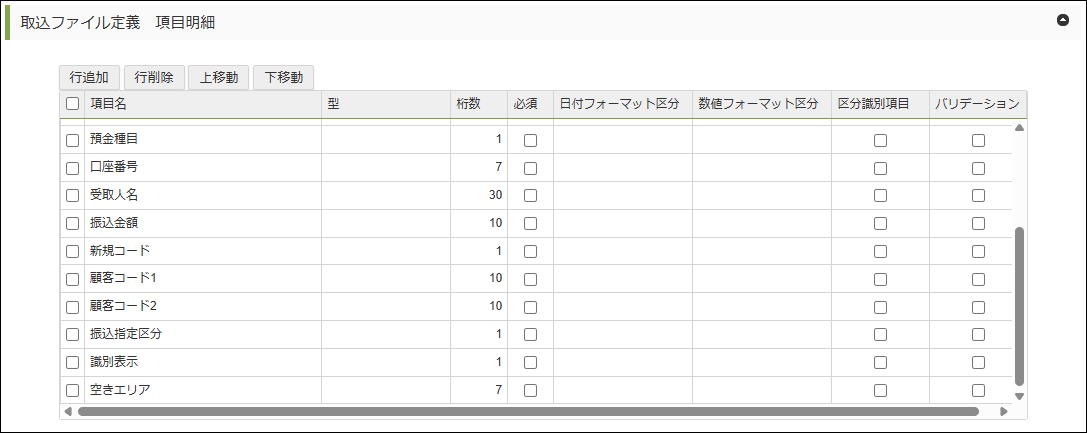The image size is (1087, 433).
Task: Click the 日付フォーマット区分 cell for 振込指定区分
Action: pyautogui.click(x=622, y=334)
